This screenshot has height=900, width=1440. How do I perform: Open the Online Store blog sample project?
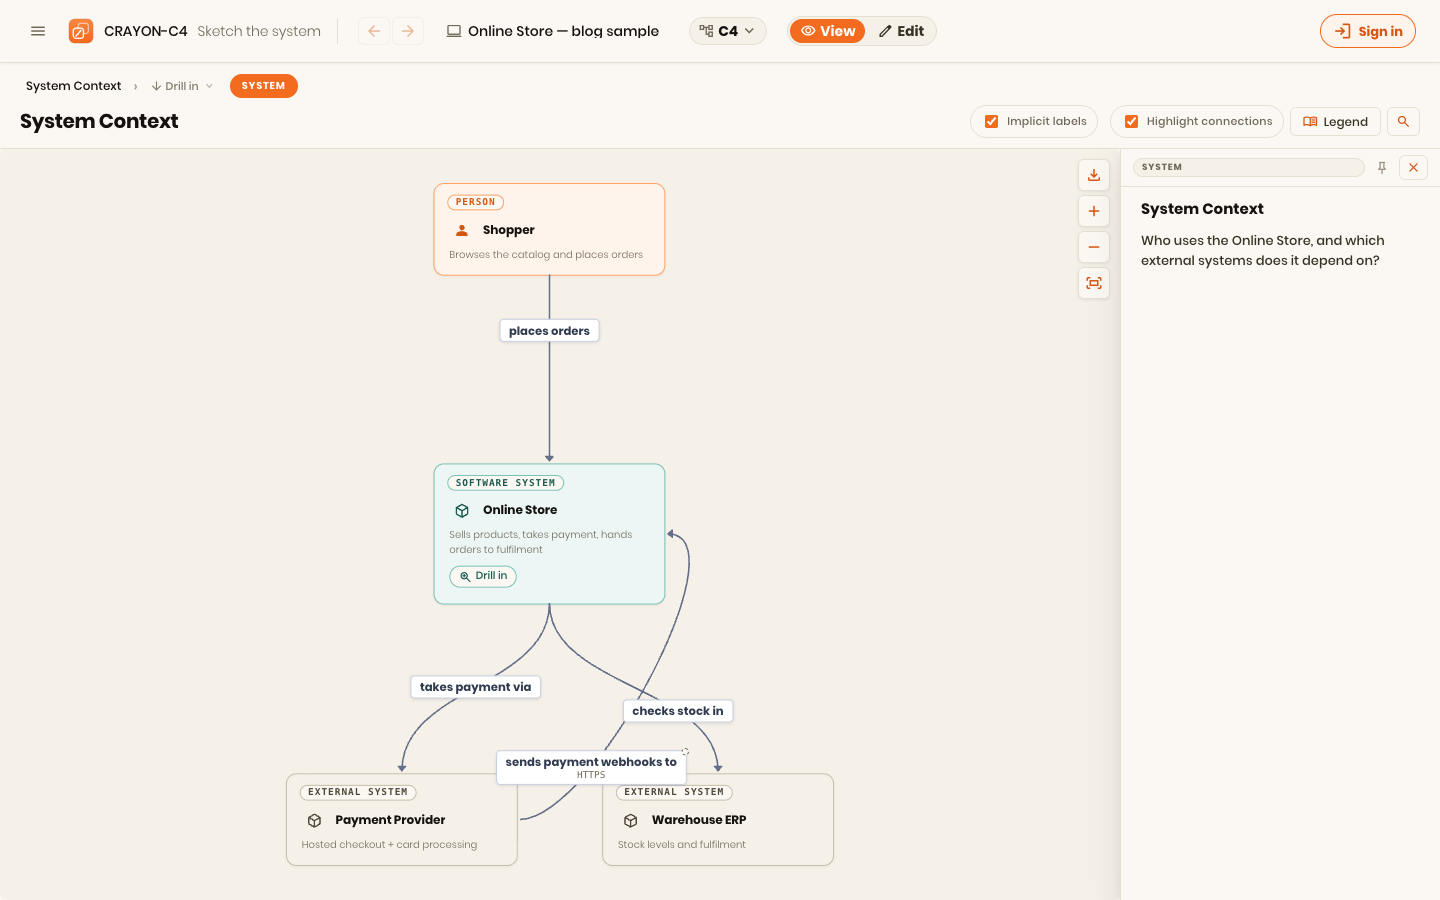point(552,31)
